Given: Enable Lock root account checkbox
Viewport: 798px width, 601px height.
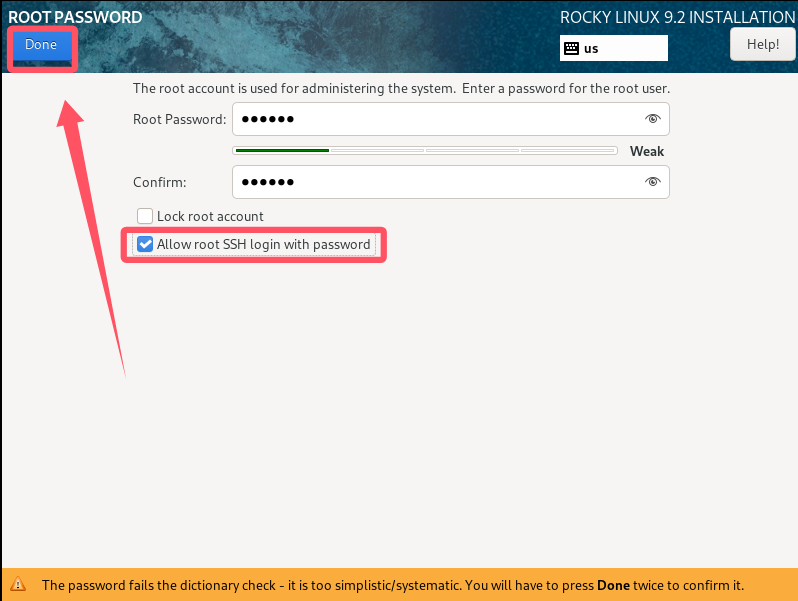Looking at the screenshot, I should pos(145,216).
